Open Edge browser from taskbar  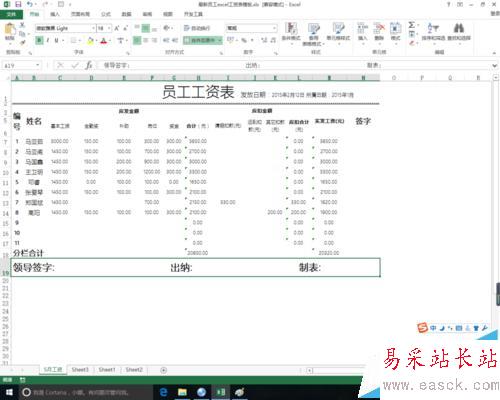tap(163, 392)
